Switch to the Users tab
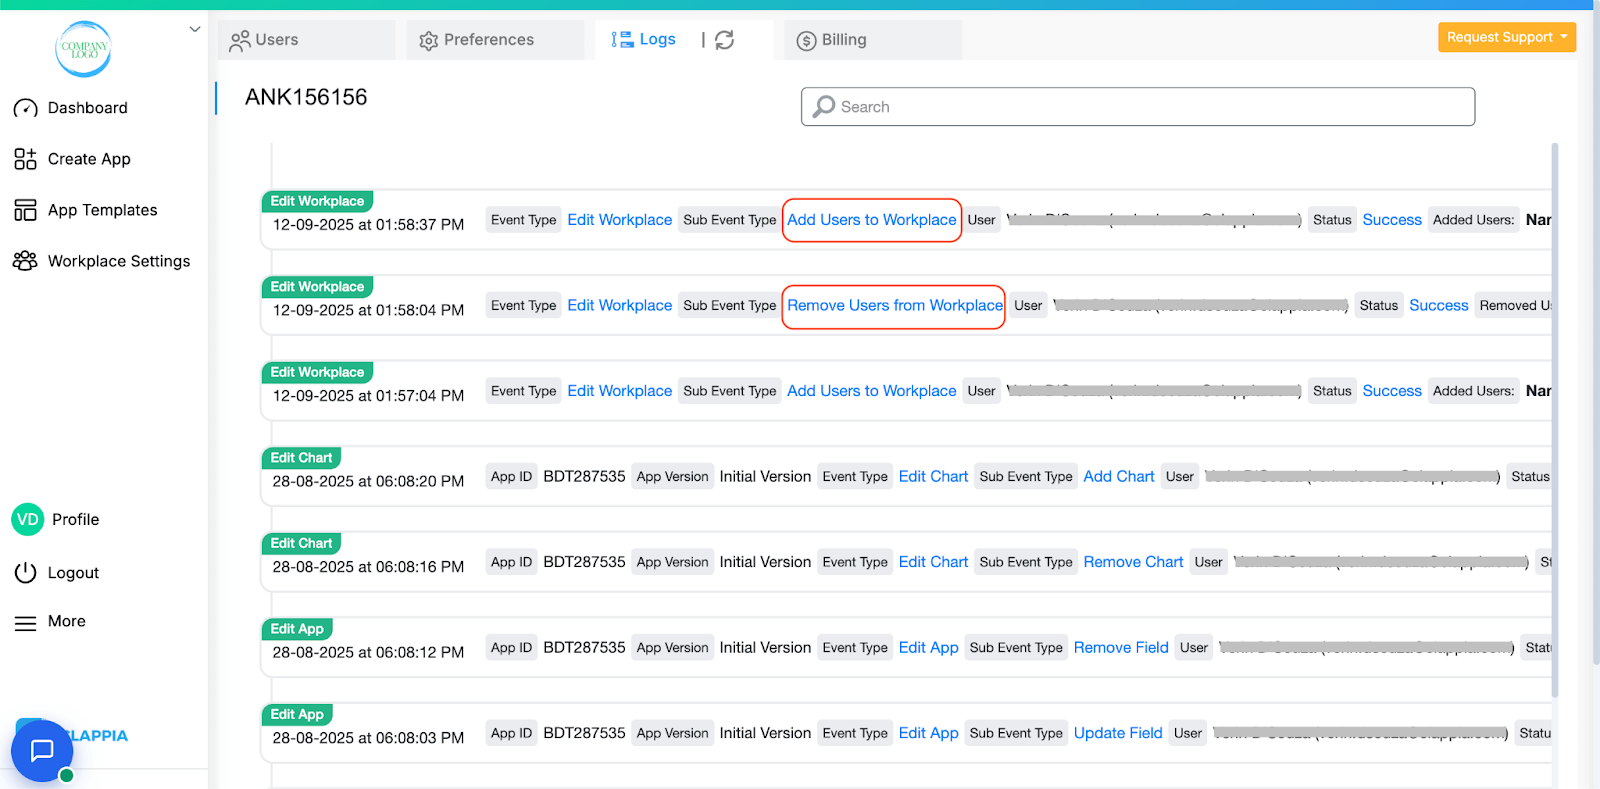This screenshot has width=1600, height=789. (307, 40)
